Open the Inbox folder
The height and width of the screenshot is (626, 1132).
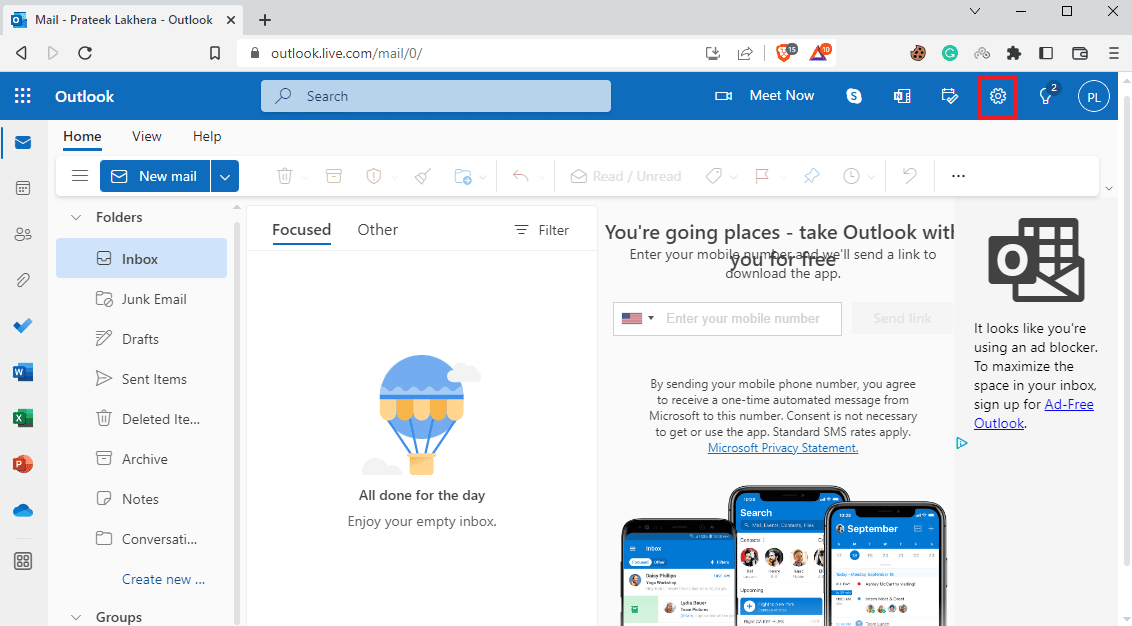142,258
